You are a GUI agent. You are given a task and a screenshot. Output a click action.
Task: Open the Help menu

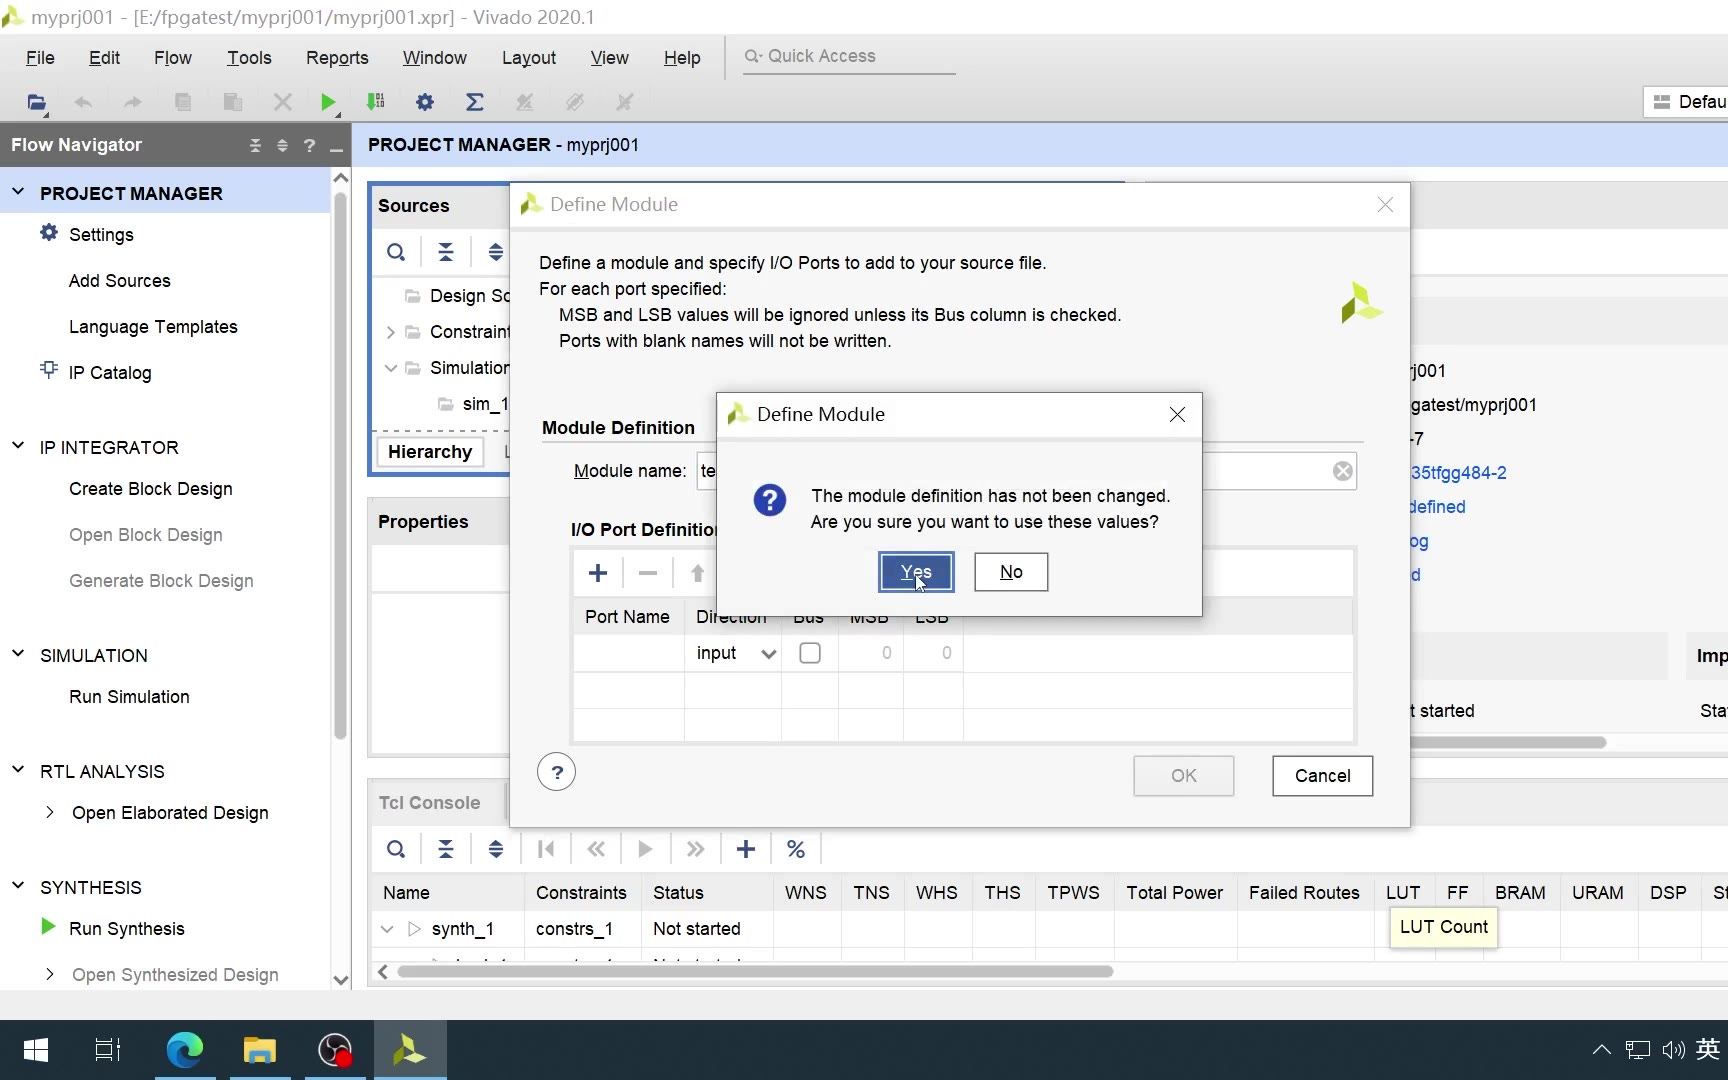682,58
